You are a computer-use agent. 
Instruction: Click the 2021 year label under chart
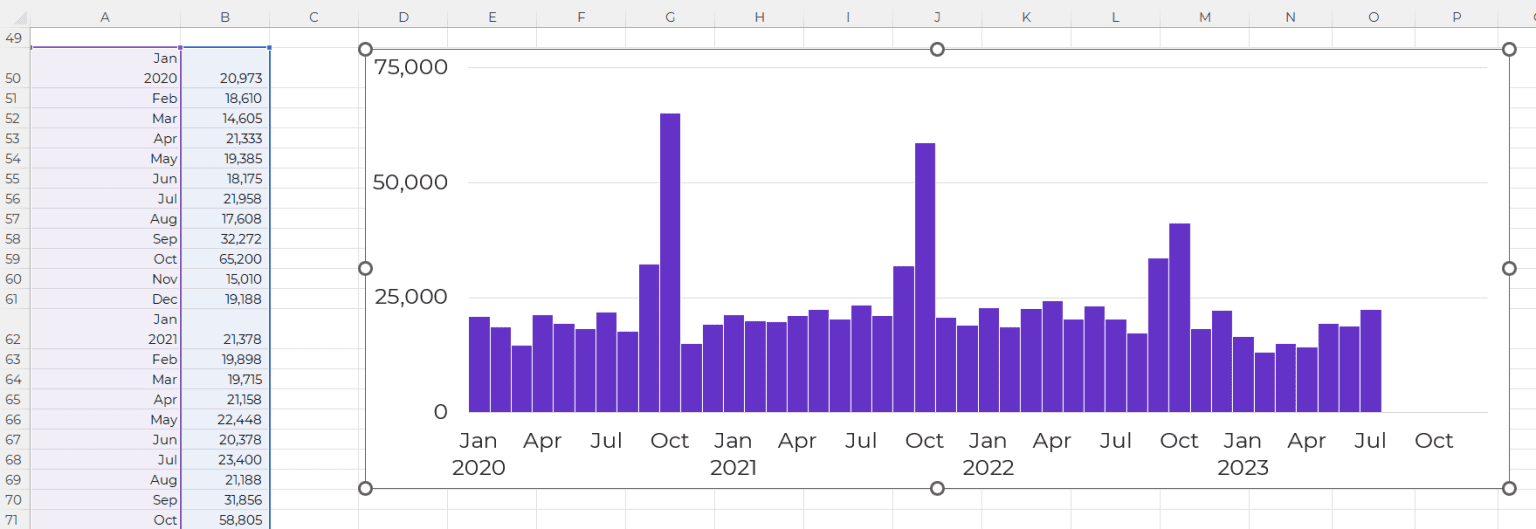[733, 468]
